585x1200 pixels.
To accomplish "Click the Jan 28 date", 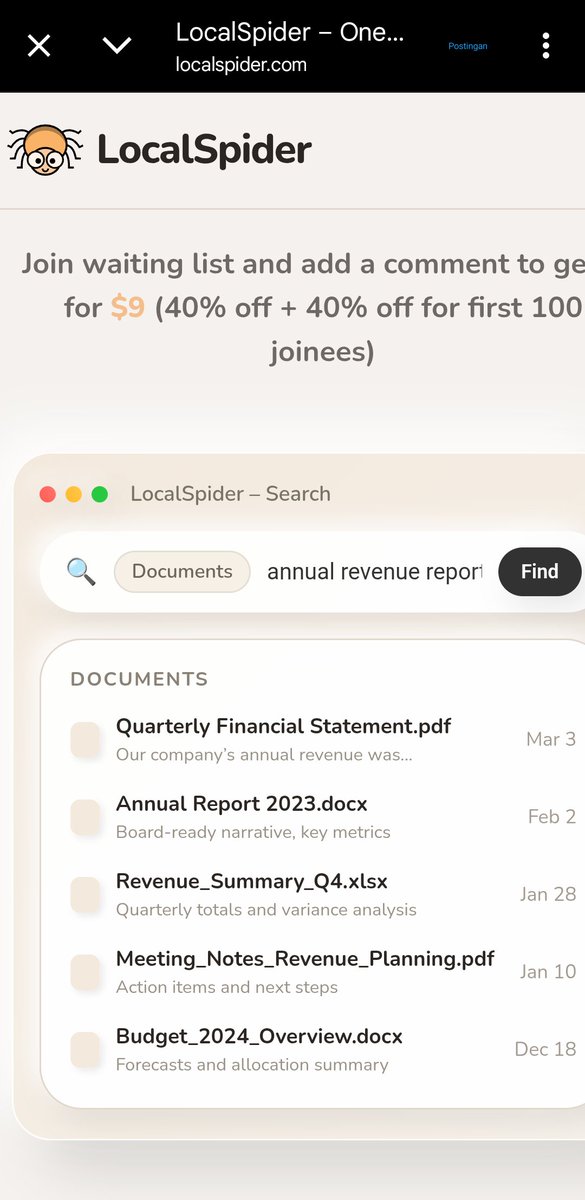I will coord(548,894).
